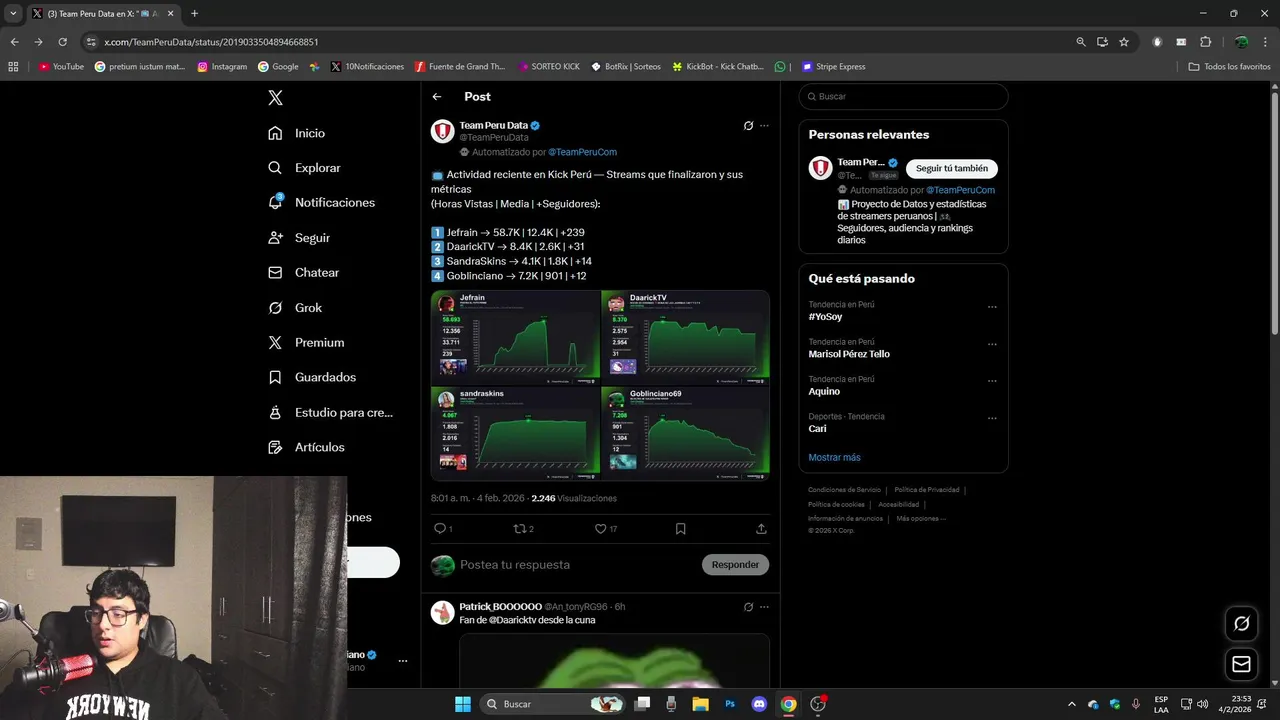Open more options for Cari trend
Screen dimensions: 1280x720
tap(992, 418)
